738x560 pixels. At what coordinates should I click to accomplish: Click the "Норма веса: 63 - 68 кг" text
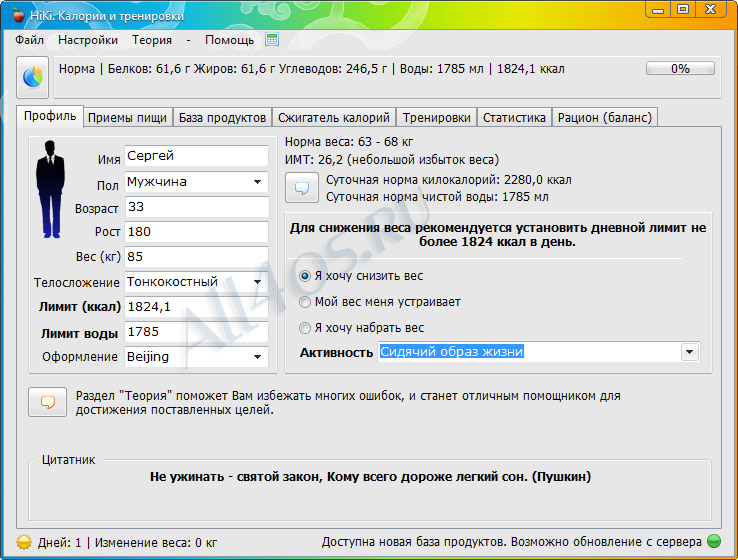[x=349, y=142]
